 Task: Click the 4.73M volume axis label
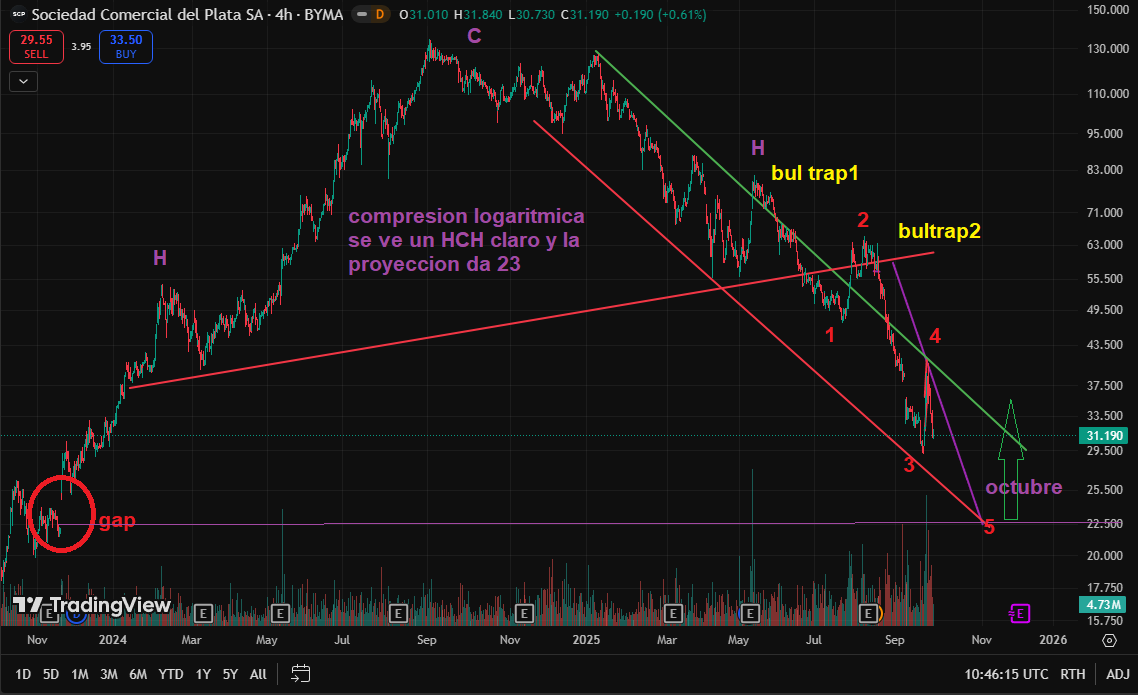click(x=1105, y=604)
